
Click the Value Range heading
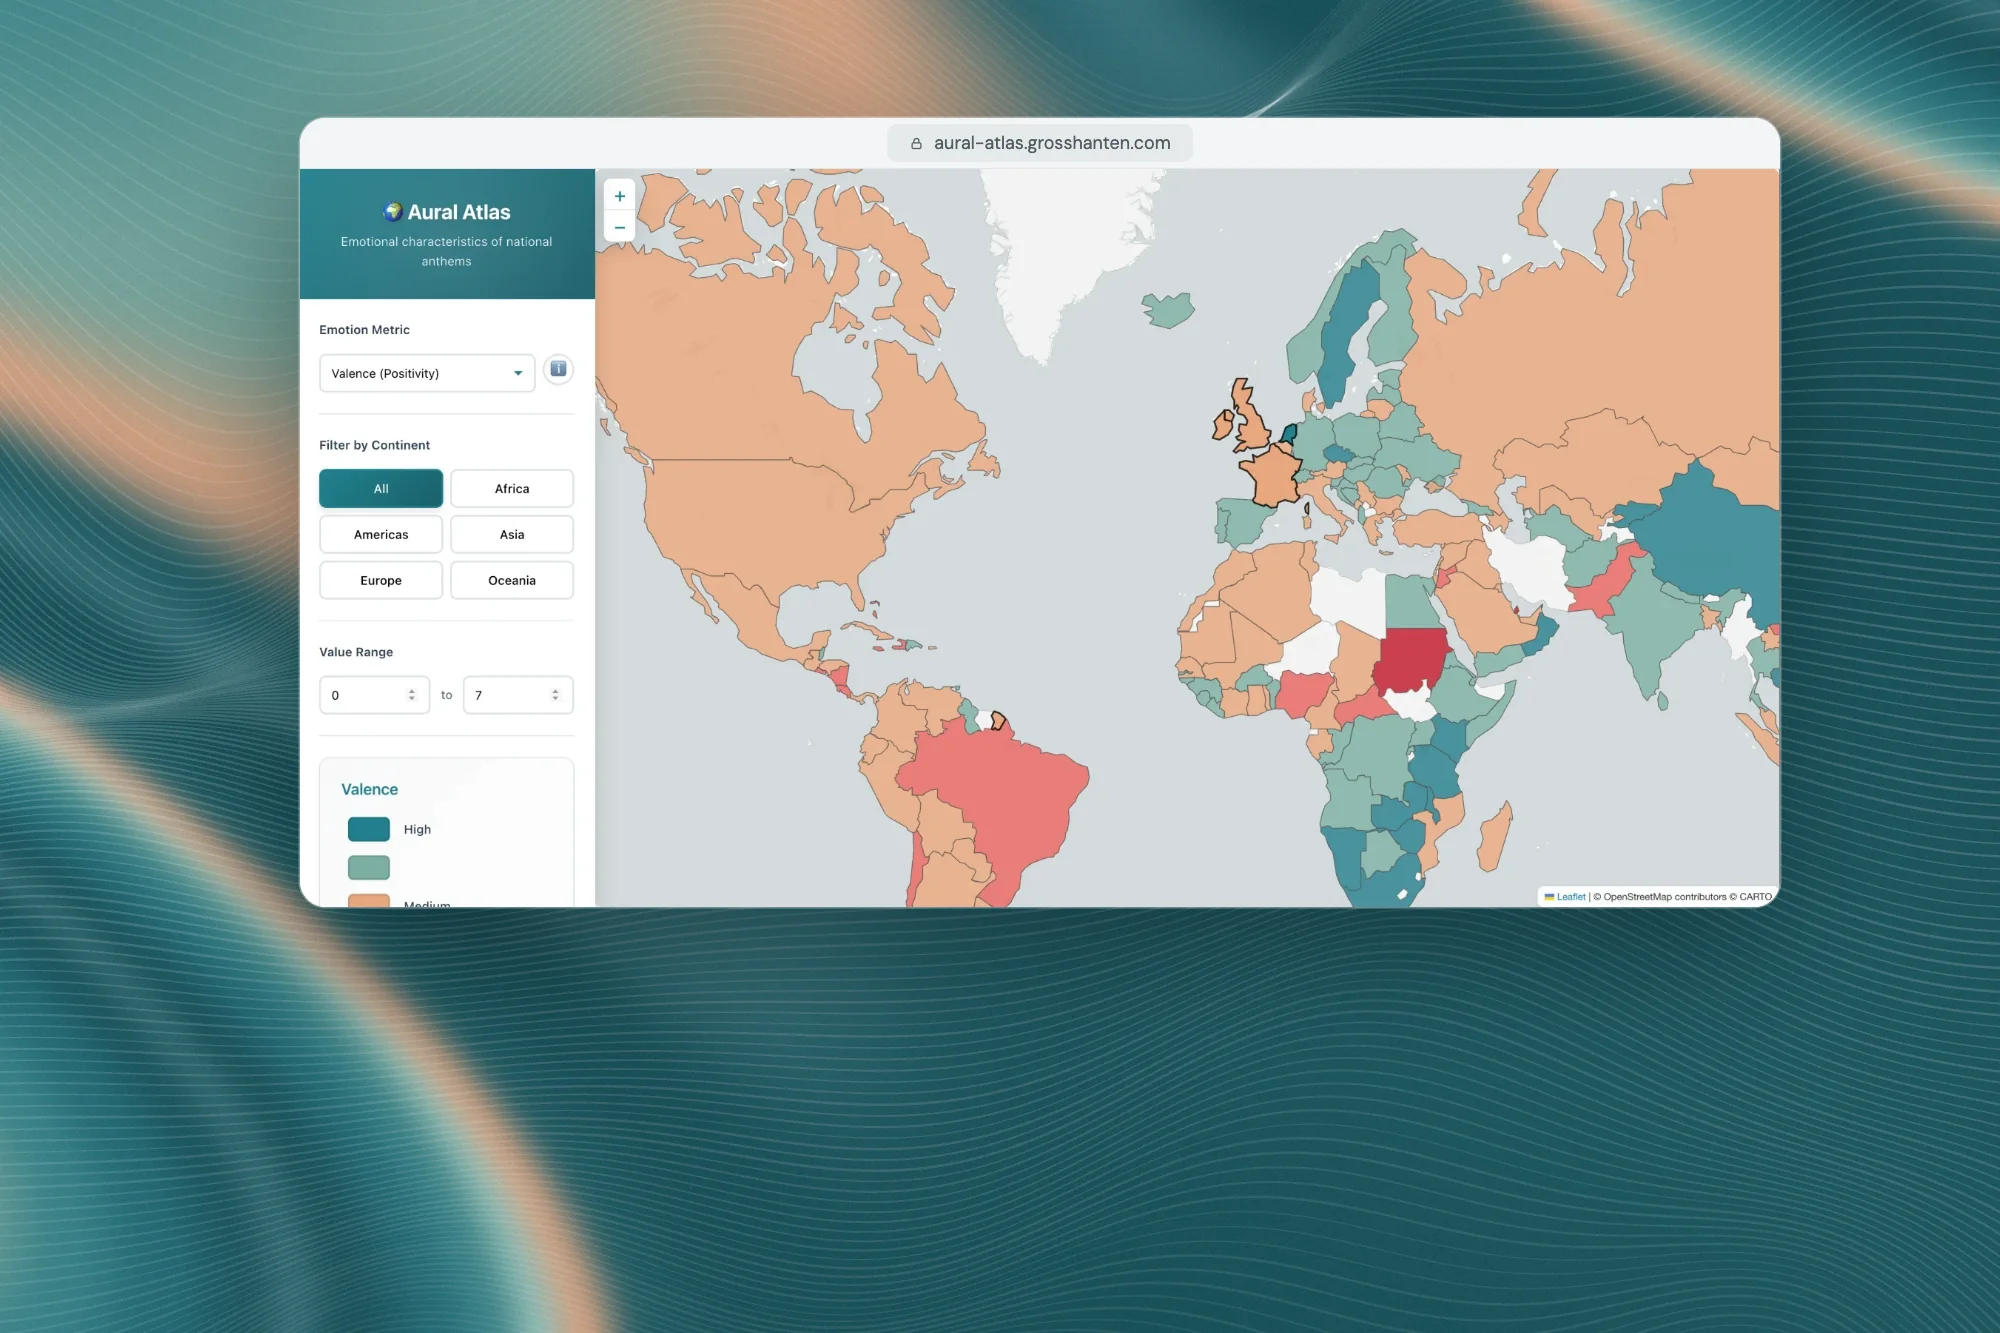pos(356,652)
